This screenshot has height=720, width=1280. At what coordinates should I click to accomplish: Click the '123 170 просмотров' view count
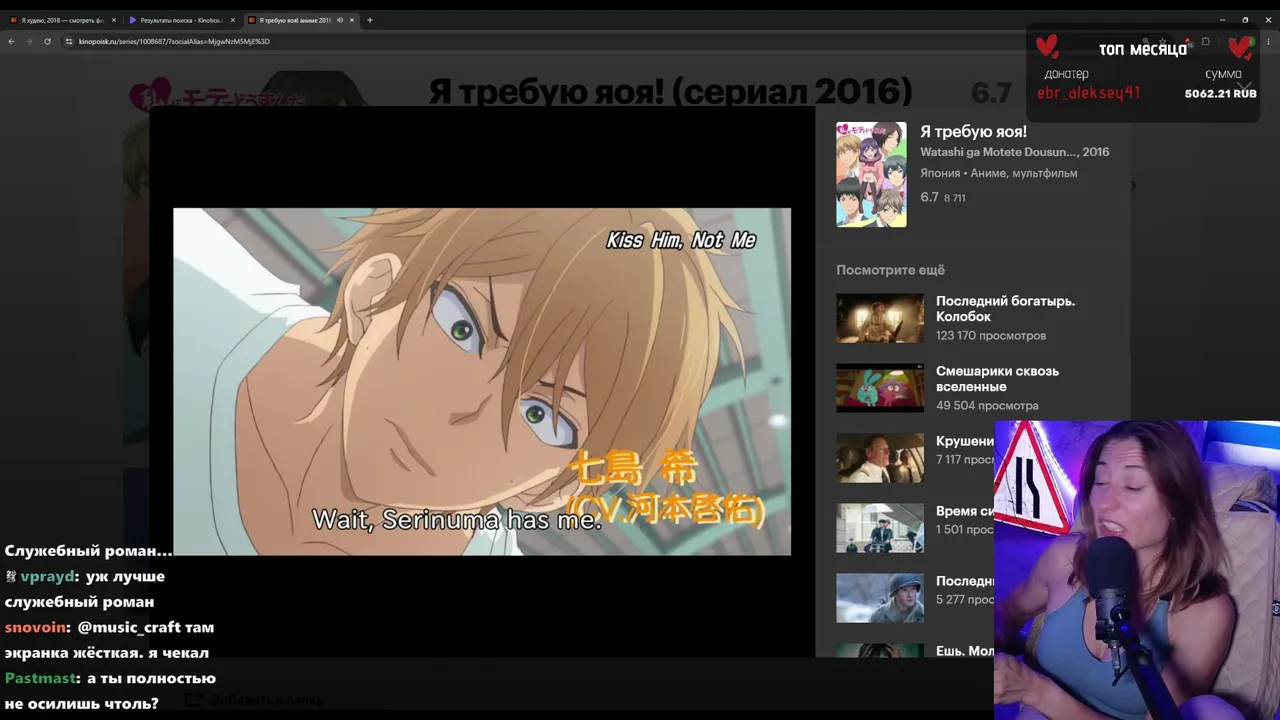pyautogui.click(x=990, y=336)
